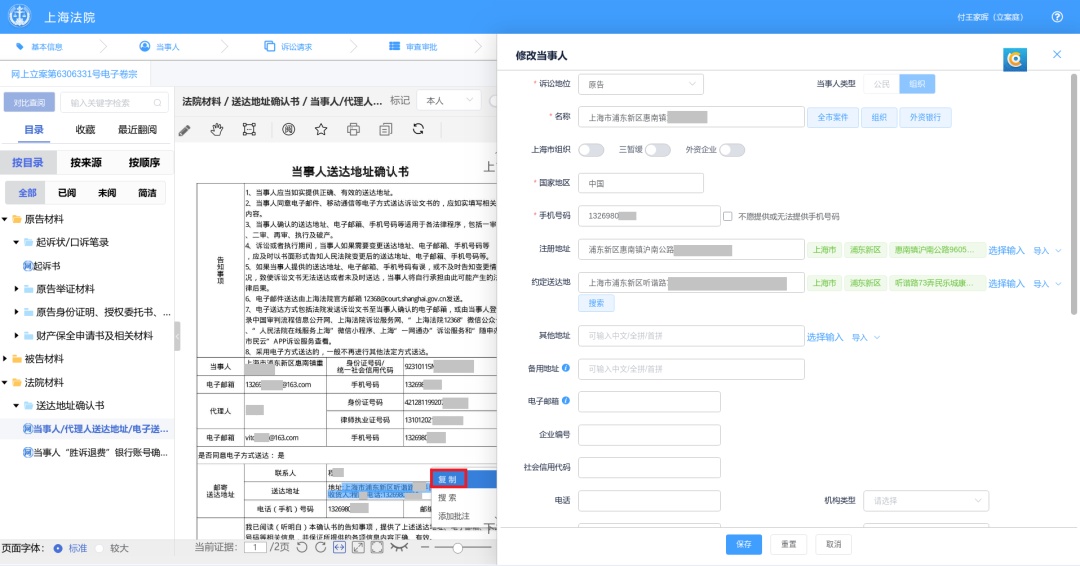The height and width of the screenshot is (566, 1080).
Task: Check 不愿提供或无法提供手机号码 checkbox
Action: pos(728,216)
